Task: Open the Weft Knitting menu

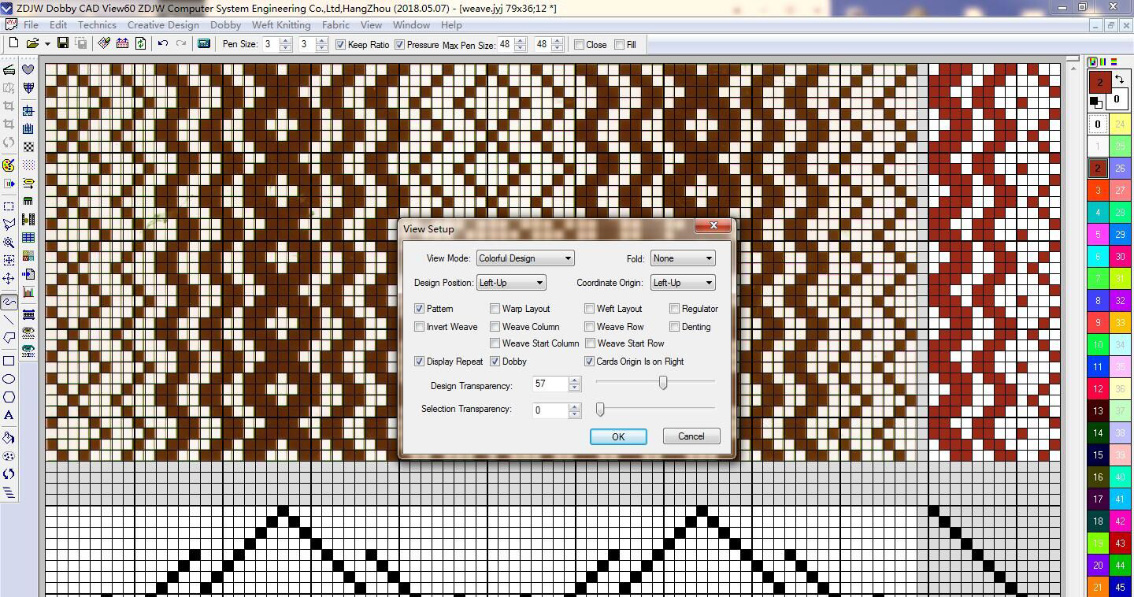Action: [x=281, y=25]
